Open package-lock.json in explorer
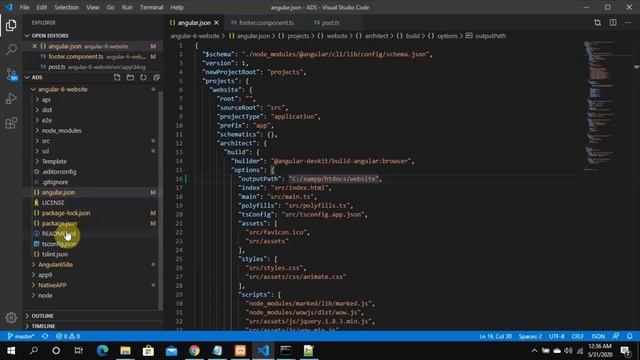Screen dimensions: 640x360 coord(66,213)
